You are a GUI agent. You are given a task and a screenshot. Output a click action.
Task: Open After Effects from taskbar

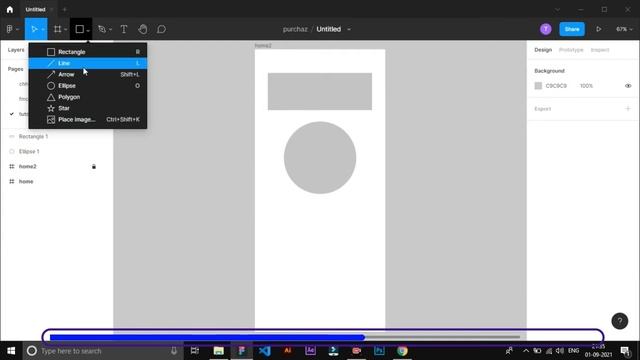(x=310, y=351)
